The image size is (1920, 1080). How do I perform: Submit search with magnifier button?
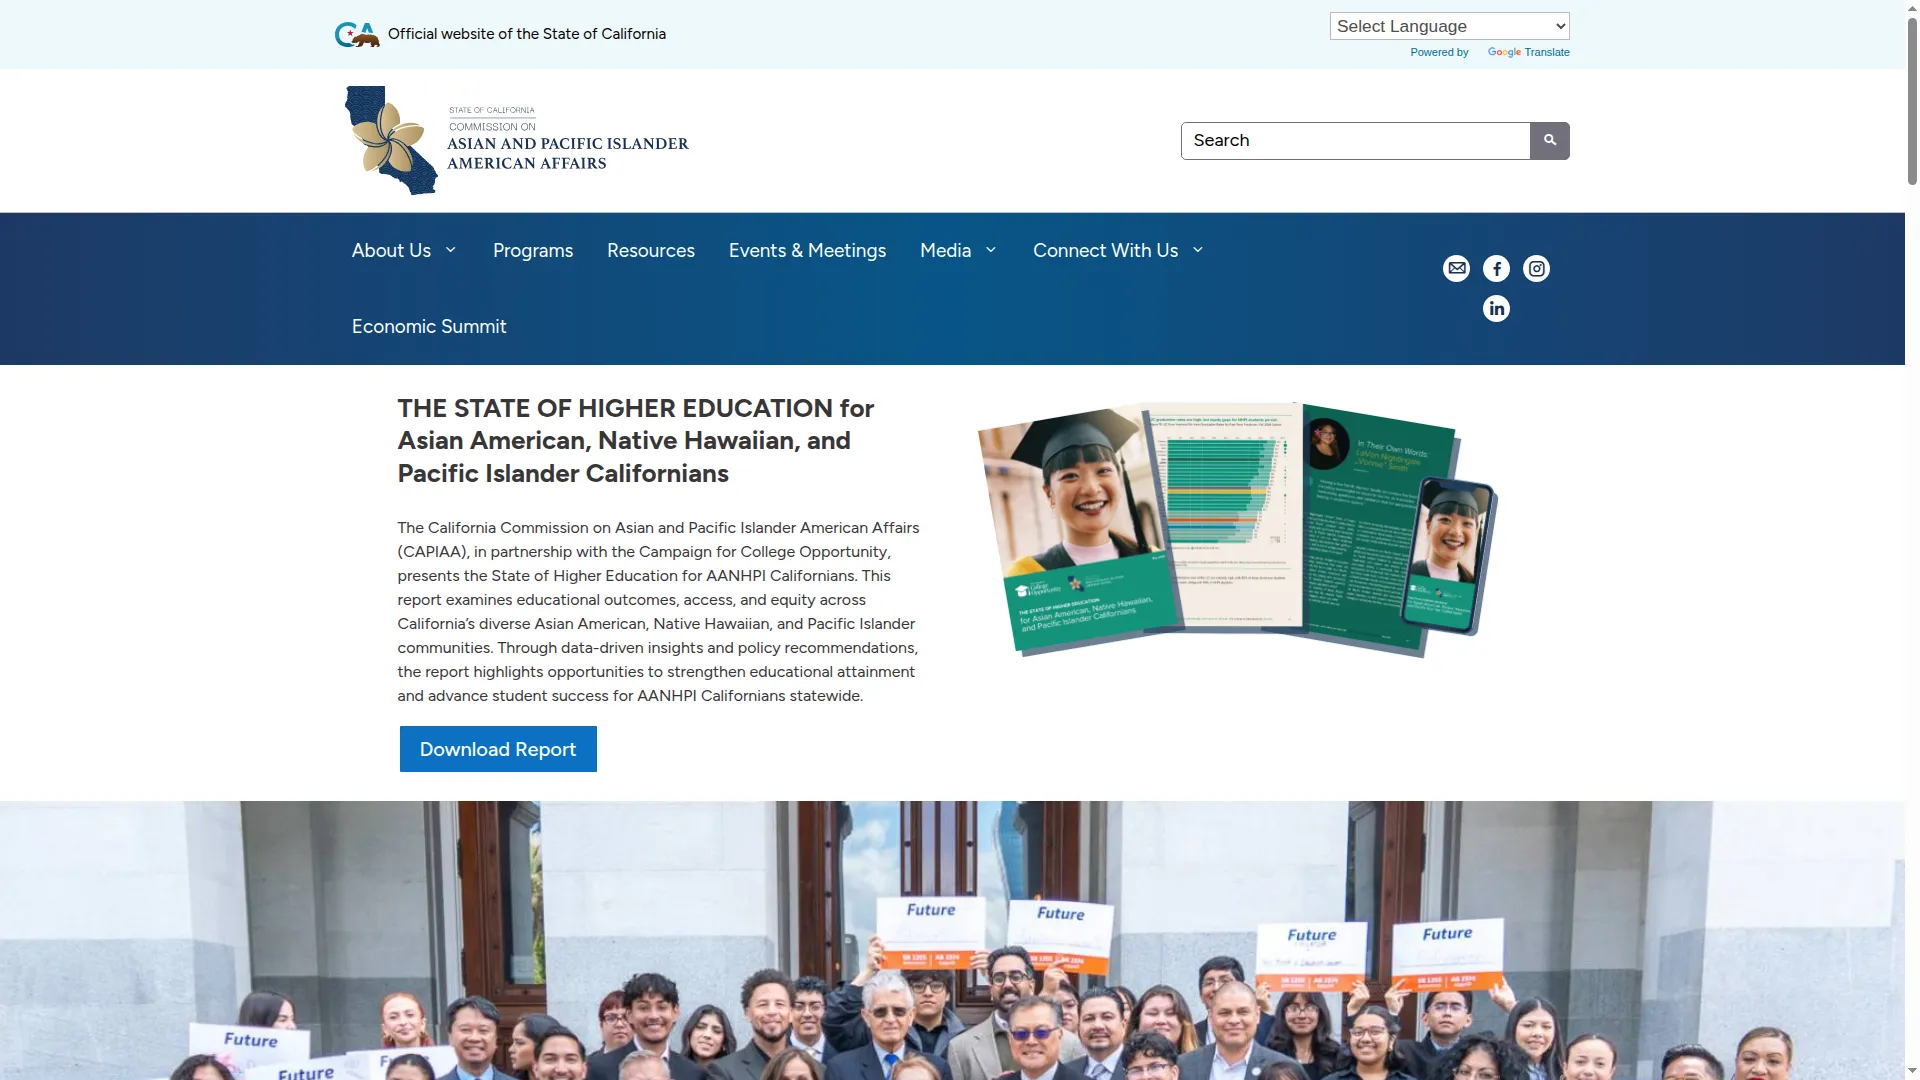click(1549, 141)
